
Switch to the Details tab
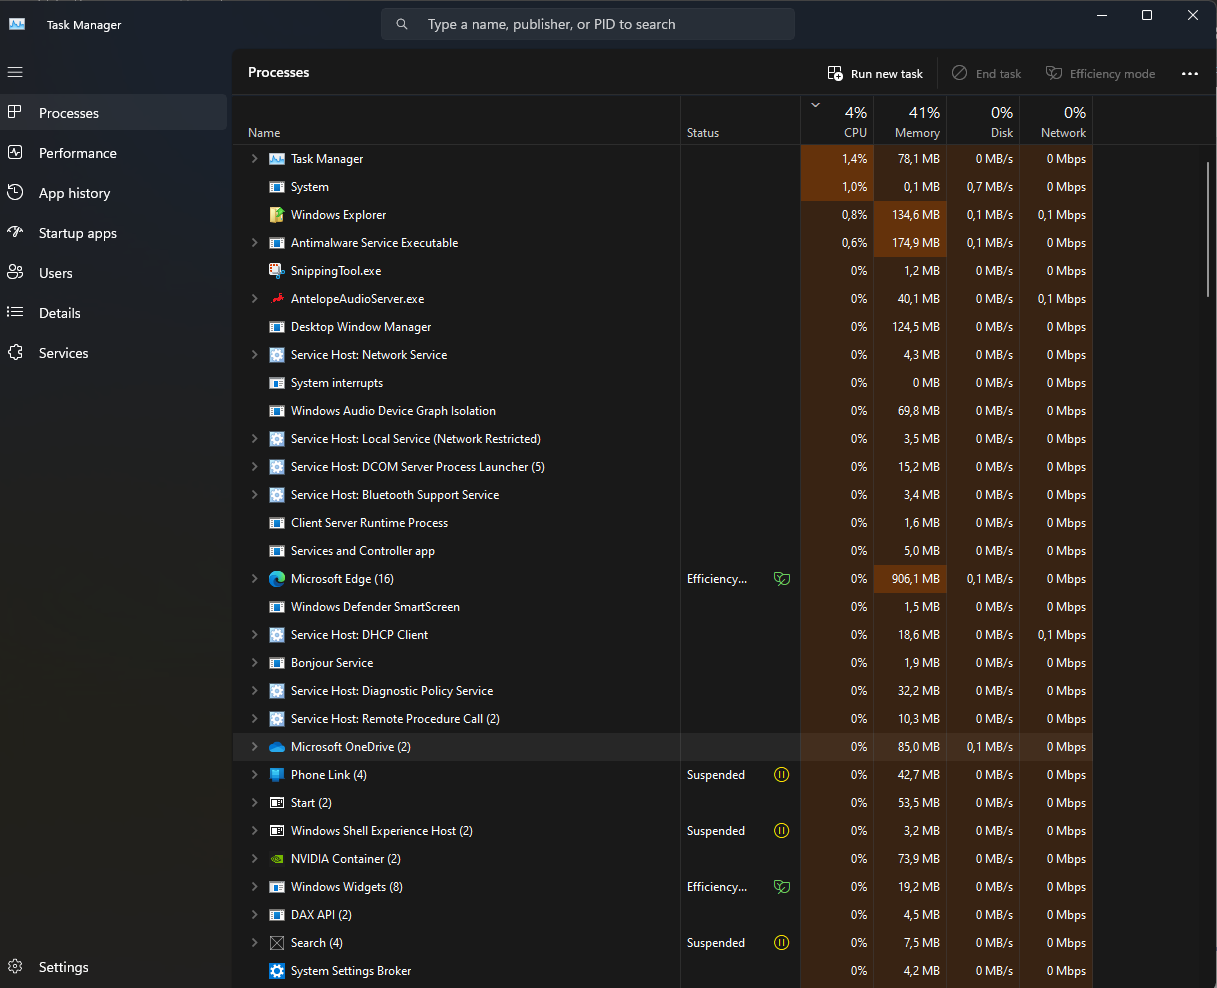point(114,313)
